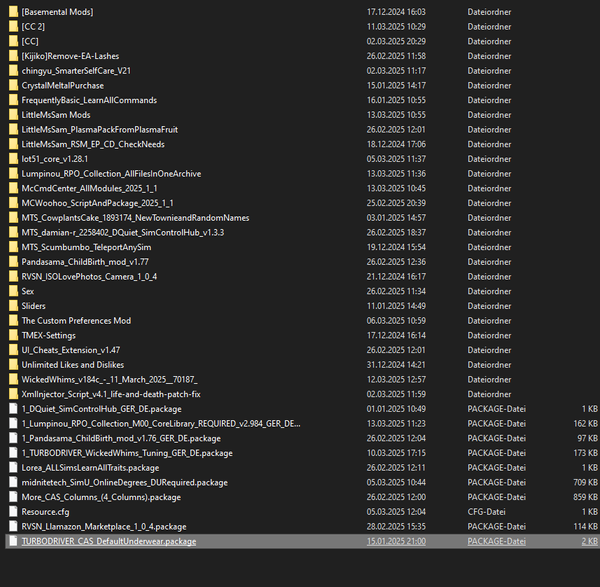600x587 pixels.
Task: Click the The Custom Preferences Mod folder
Action: click(76, 321)
